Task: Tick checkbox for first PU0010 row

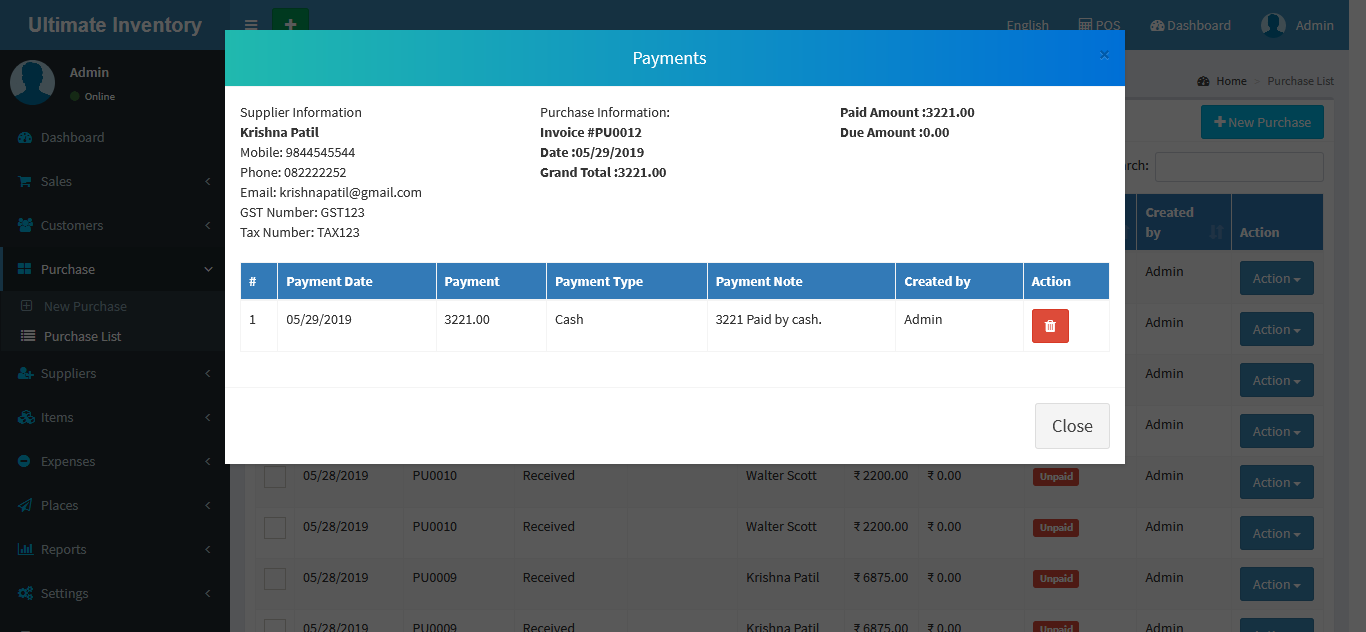Action: pyautogui.click(x=275, y=477)
